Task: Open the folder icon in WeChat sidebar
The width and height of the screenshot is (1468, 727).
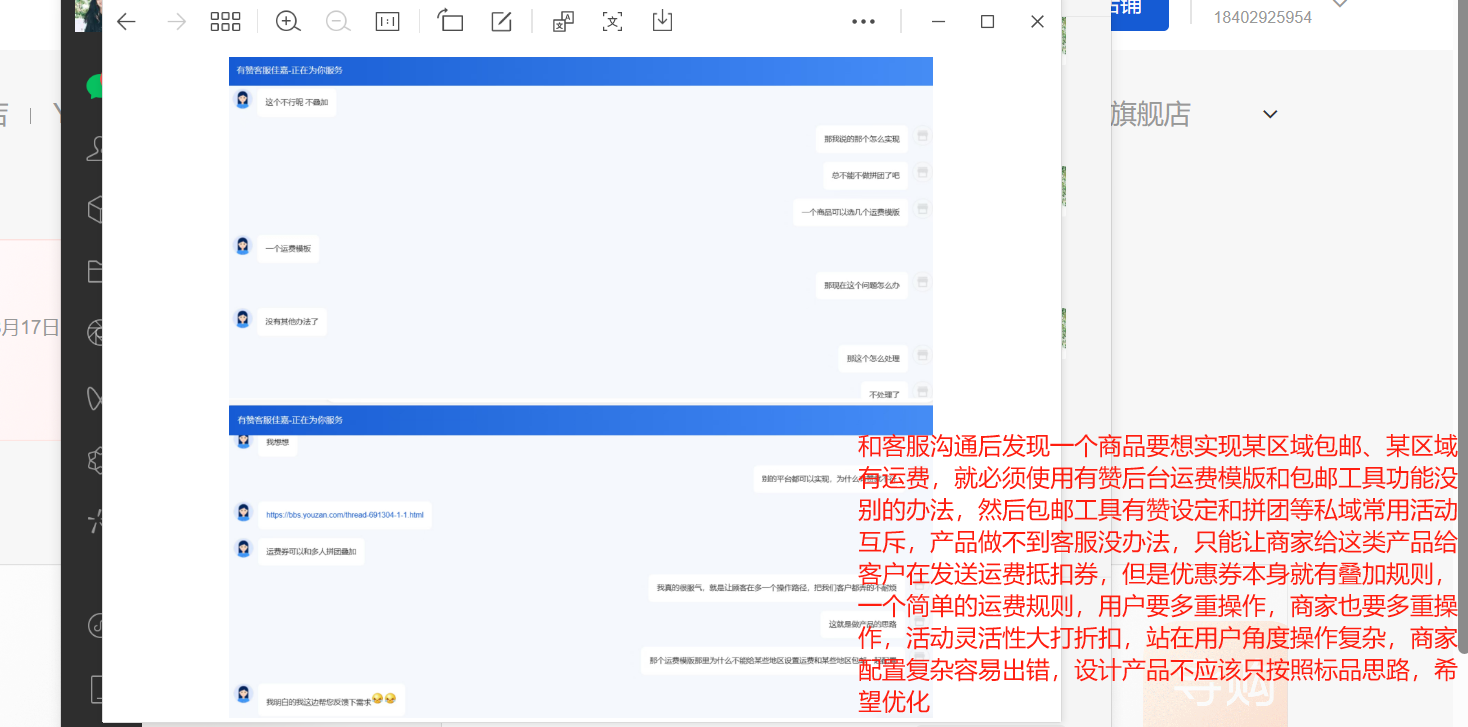Action: [96, 271]
